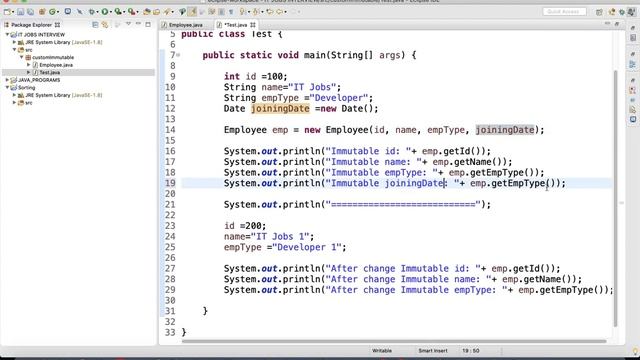Click "IT Jobs 1" string on line 24
Image resolution: width=640 pixels, height=360 pixels.
[x=280, y=236]
